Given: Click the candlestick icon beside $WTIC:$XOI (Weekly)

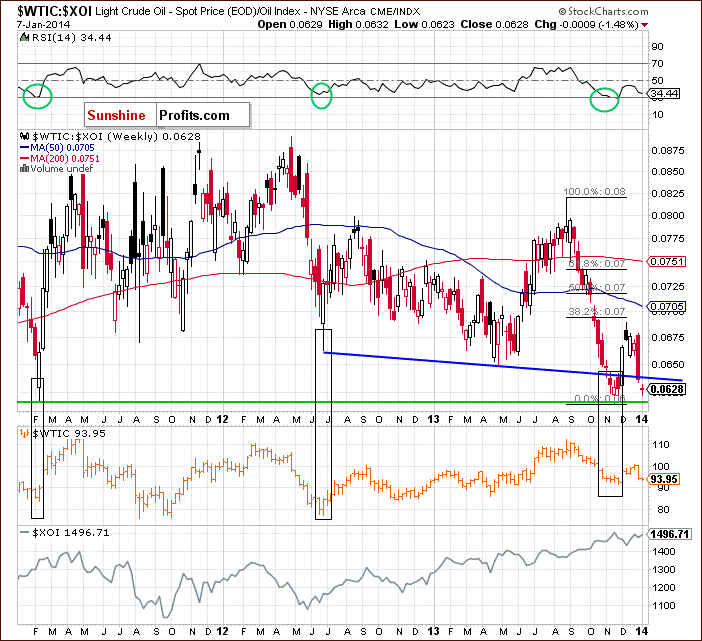Looking at the screenshot, I should (25, 136).
